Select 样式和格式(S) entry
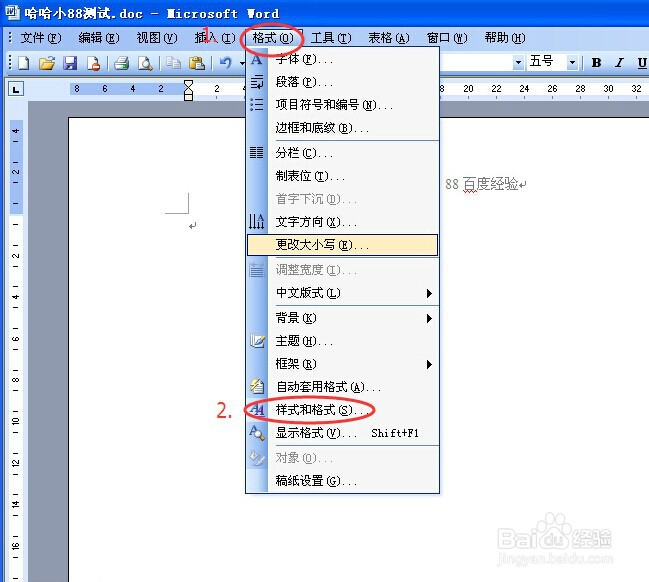 (x=342, y=410)
